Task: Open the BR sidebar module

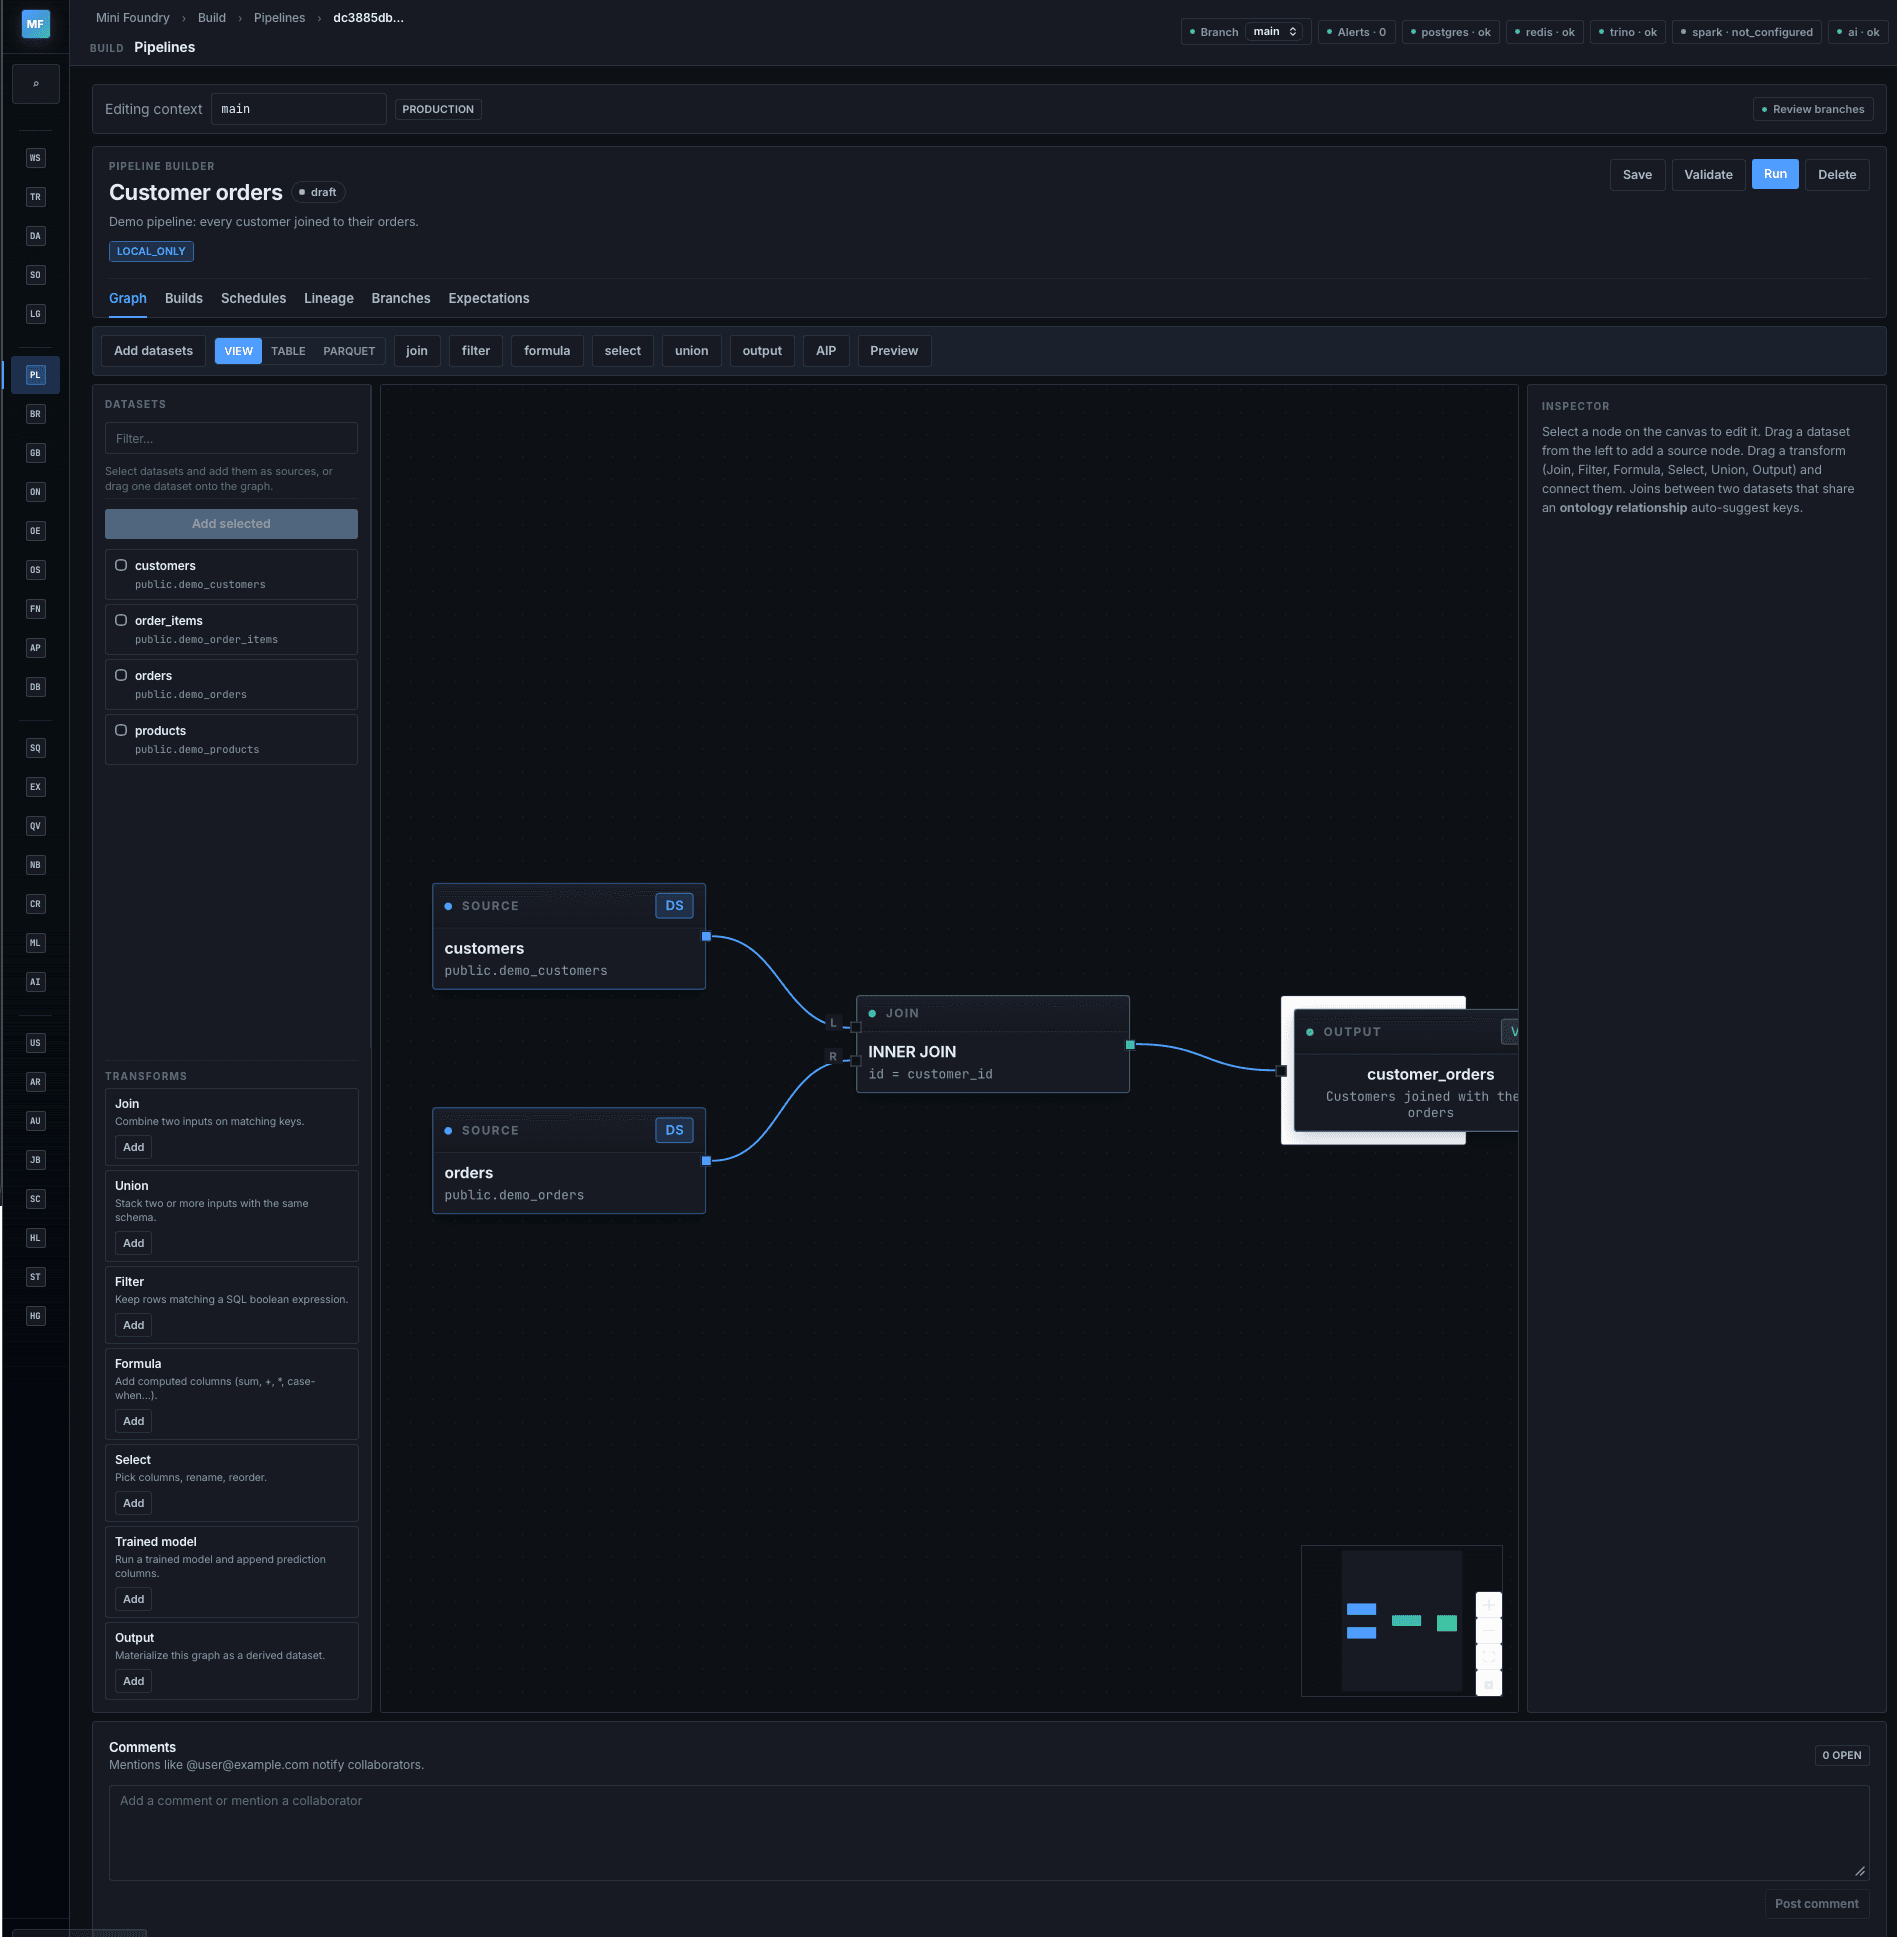Action: (35, 414)
